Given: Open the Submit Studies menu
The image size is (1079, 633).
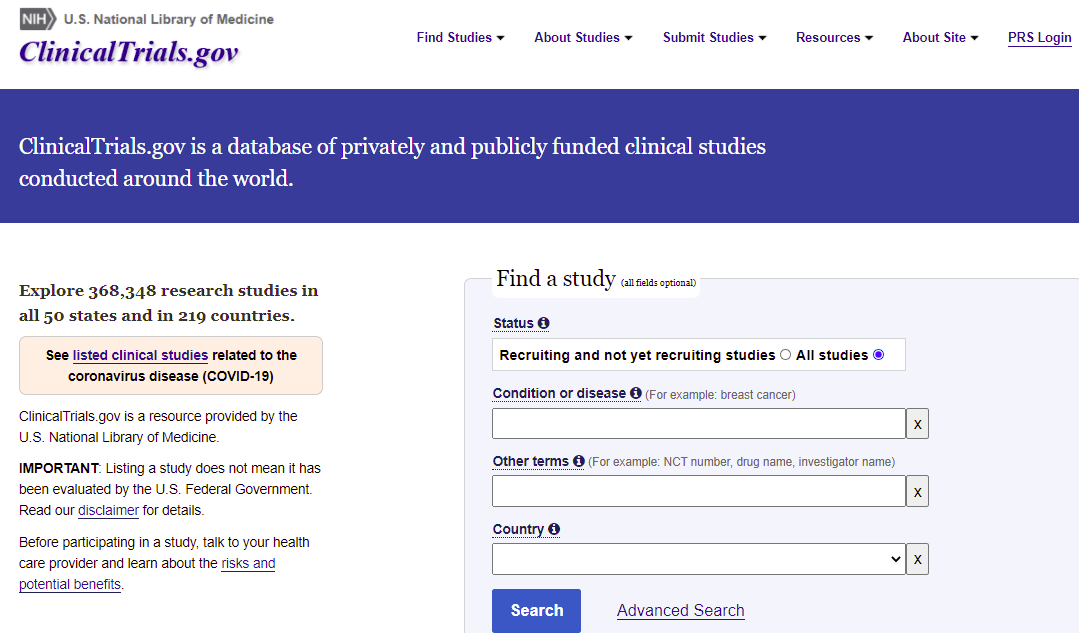Looking at the screenshot, I should tap(714, 38).
